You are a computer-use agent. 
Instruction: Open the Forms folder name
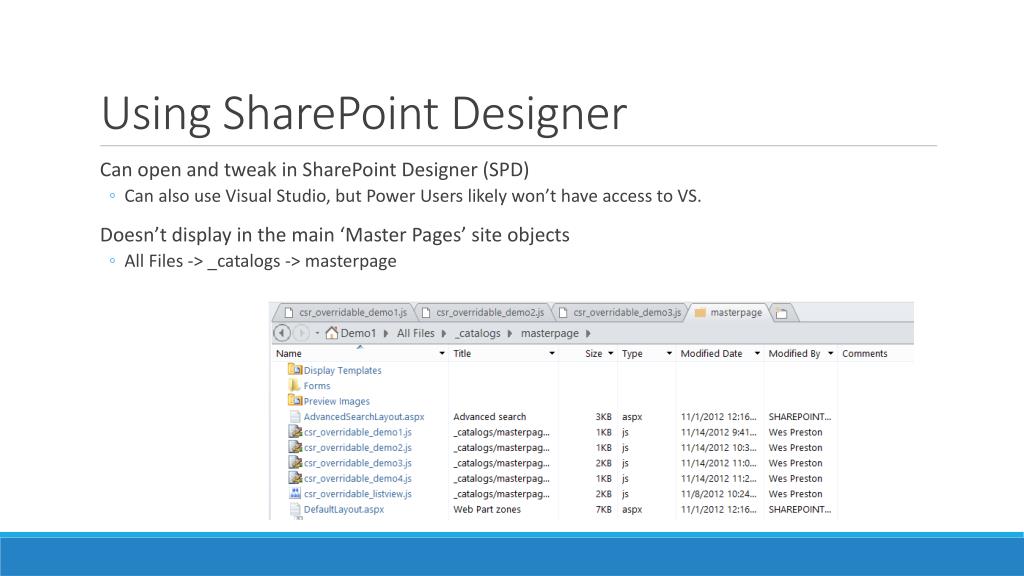pyautogui.click(x=317, y=386)
